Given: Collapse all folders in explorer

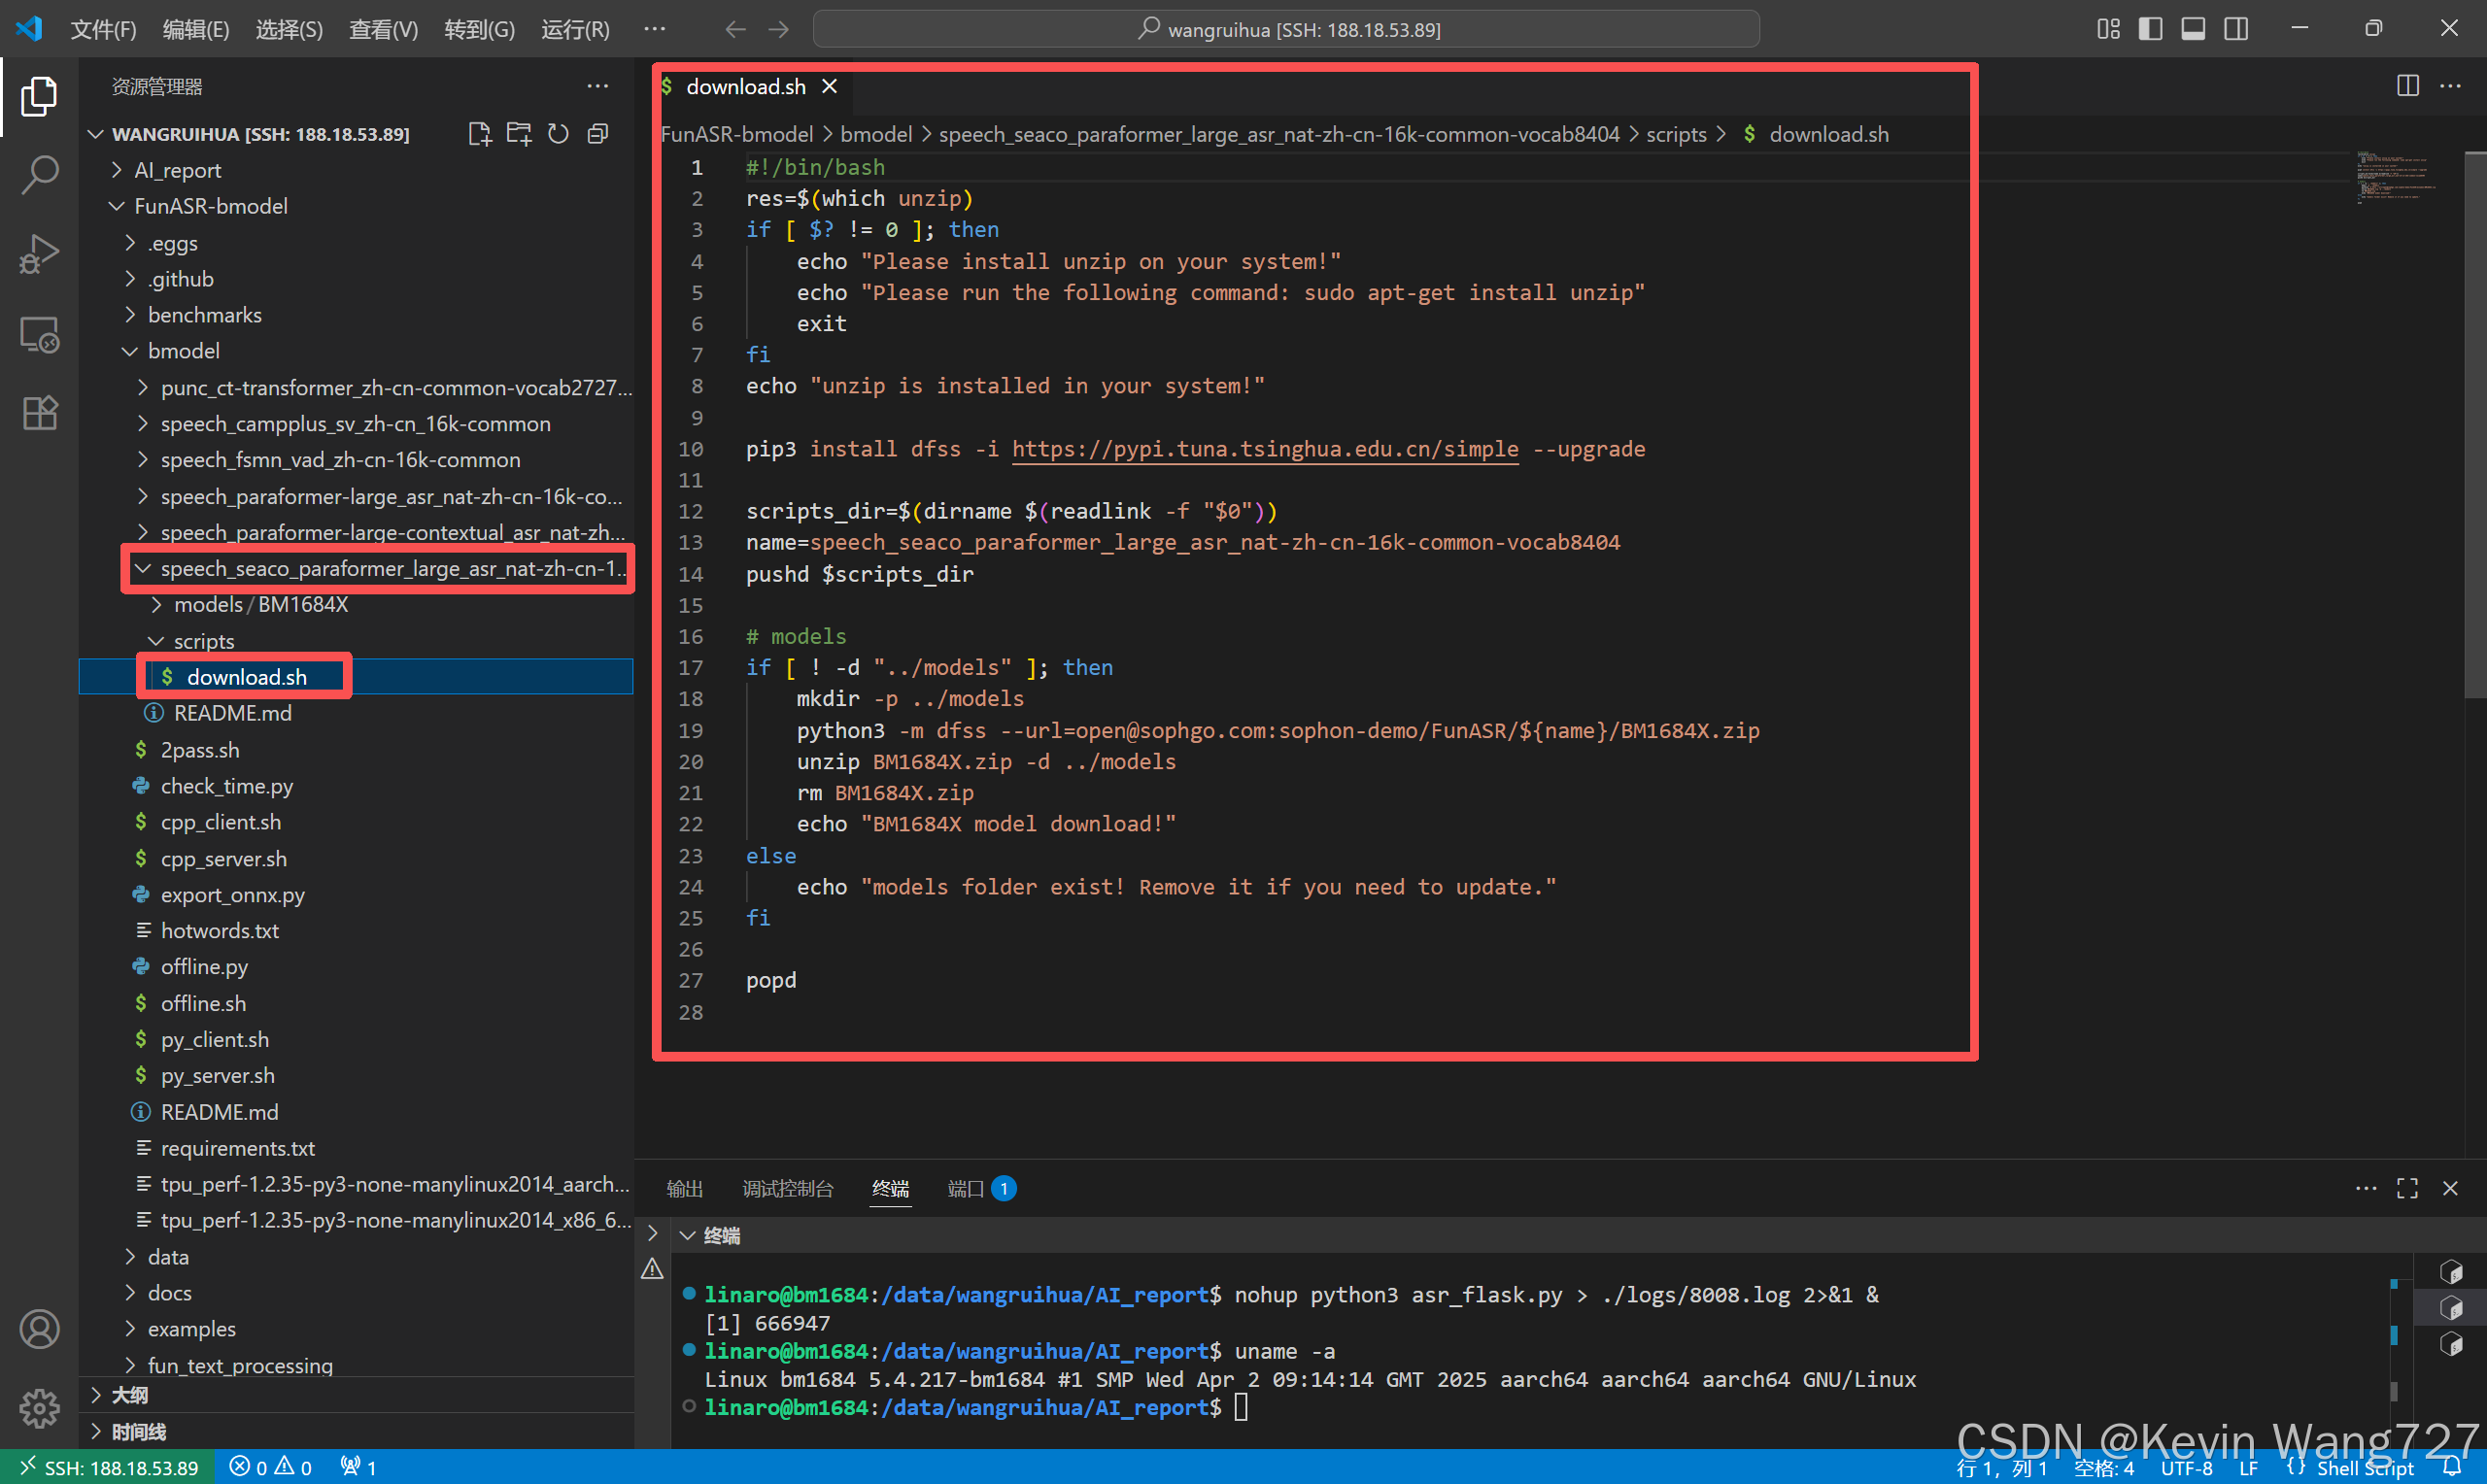Looking at the screenshot, I should click(598, 134).
